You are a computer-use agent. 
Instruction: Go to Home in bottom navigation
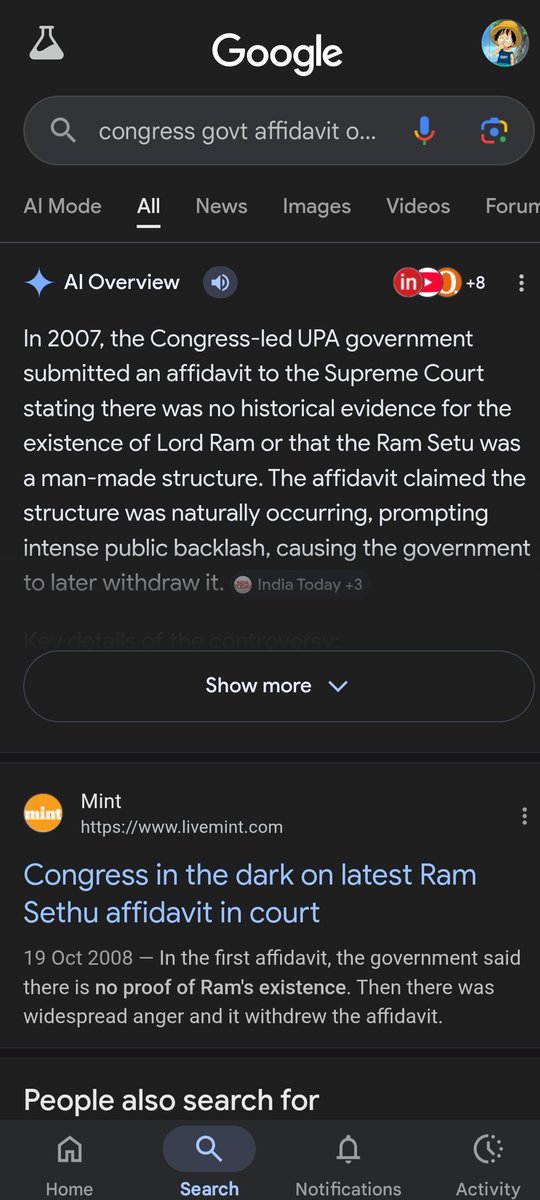pyautogui.click(x=69, y=1164)
